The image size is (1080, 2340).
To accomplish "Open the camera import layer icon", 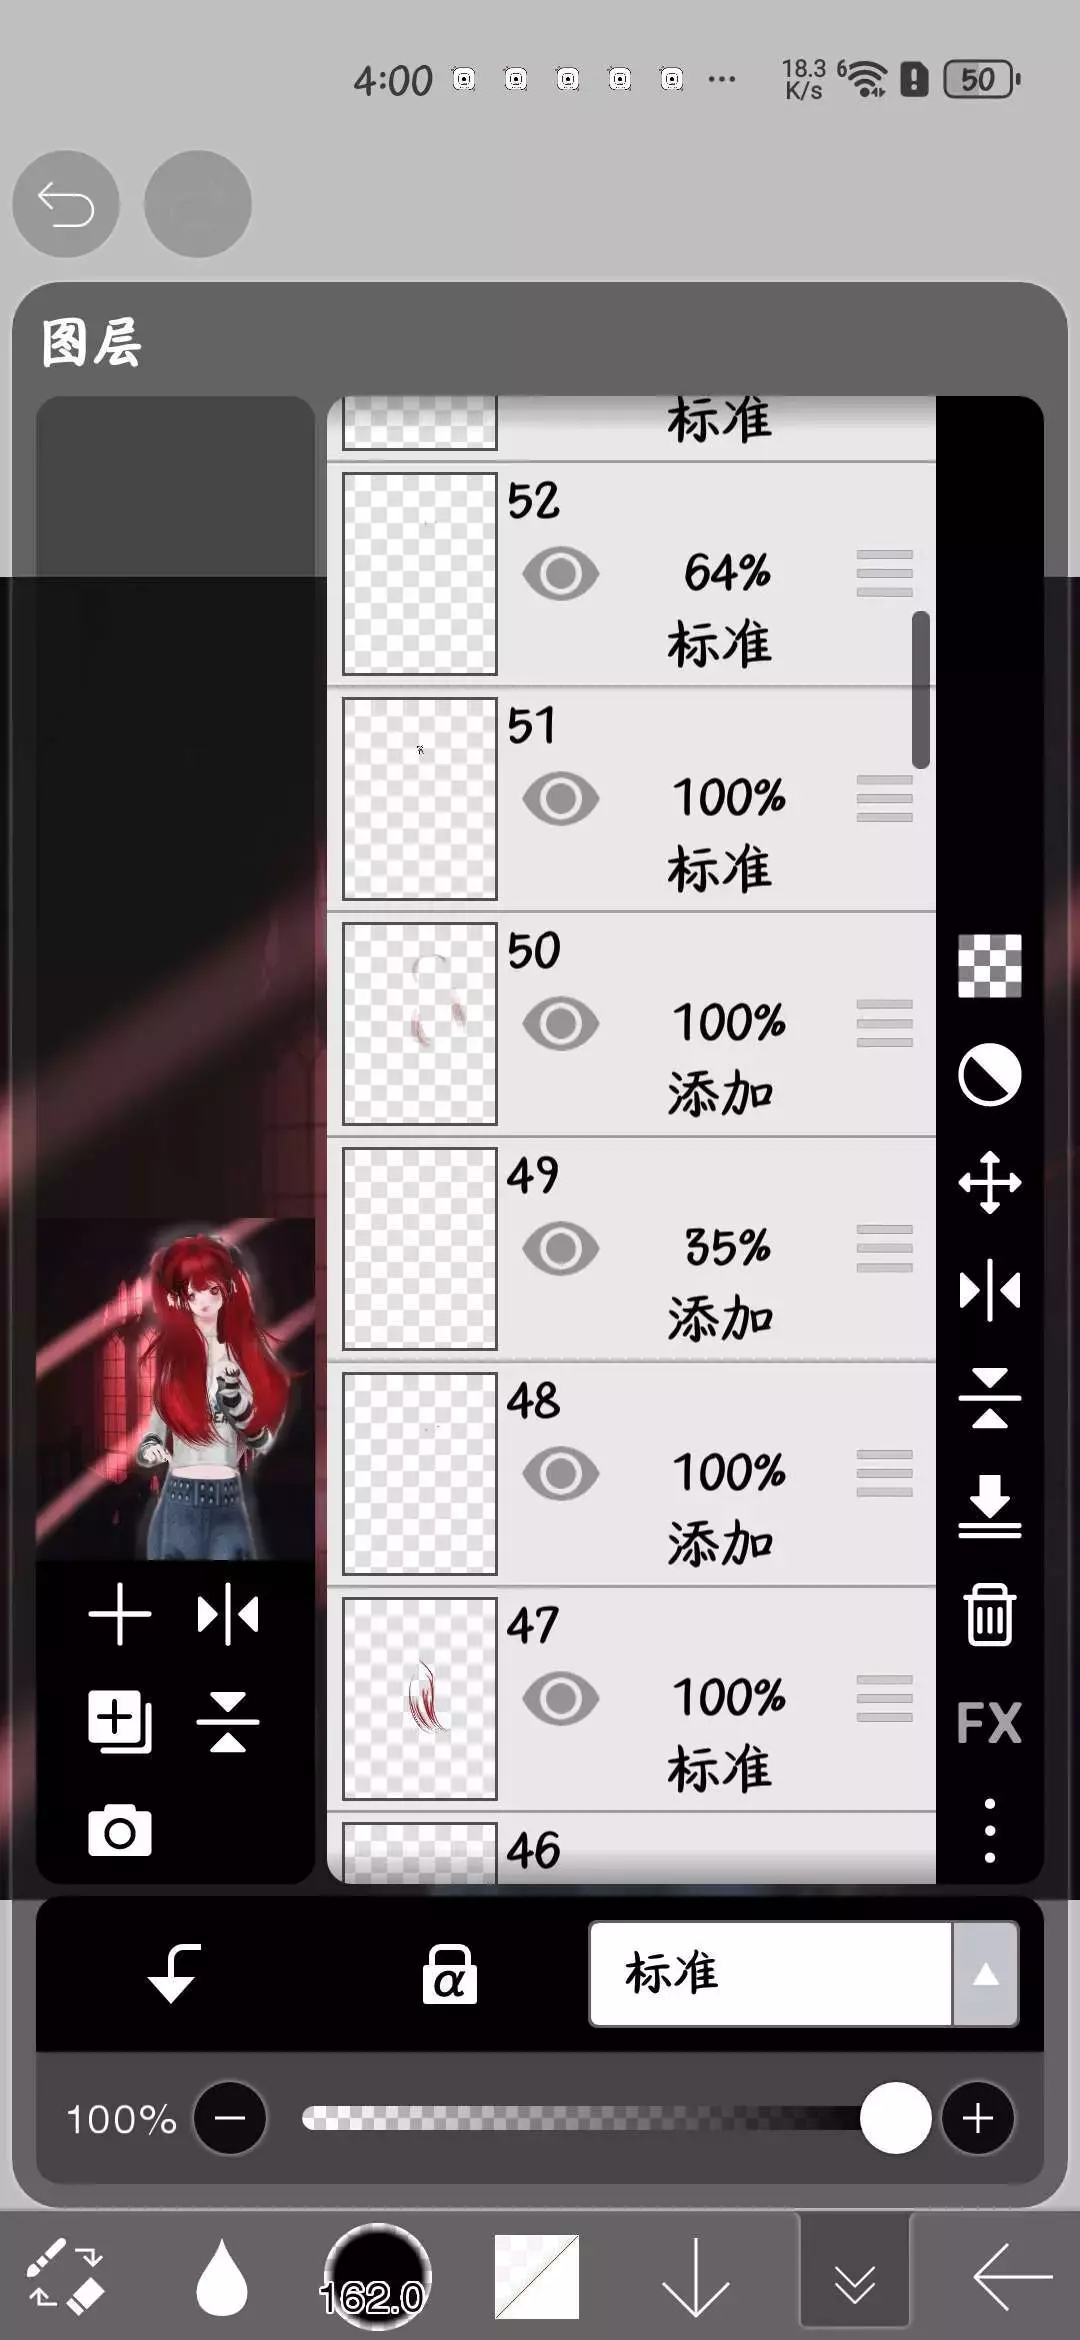I will click(x=120, y=1832).
